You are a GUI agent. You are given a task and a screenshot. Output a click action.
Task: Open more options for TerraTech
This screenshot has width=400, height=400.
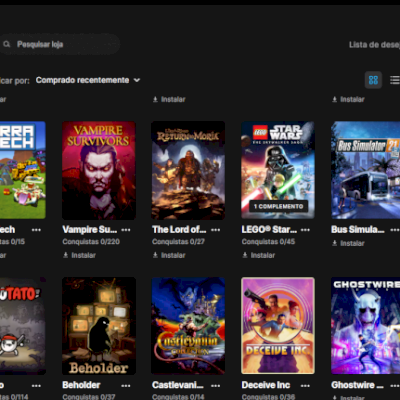pos(36,230)
